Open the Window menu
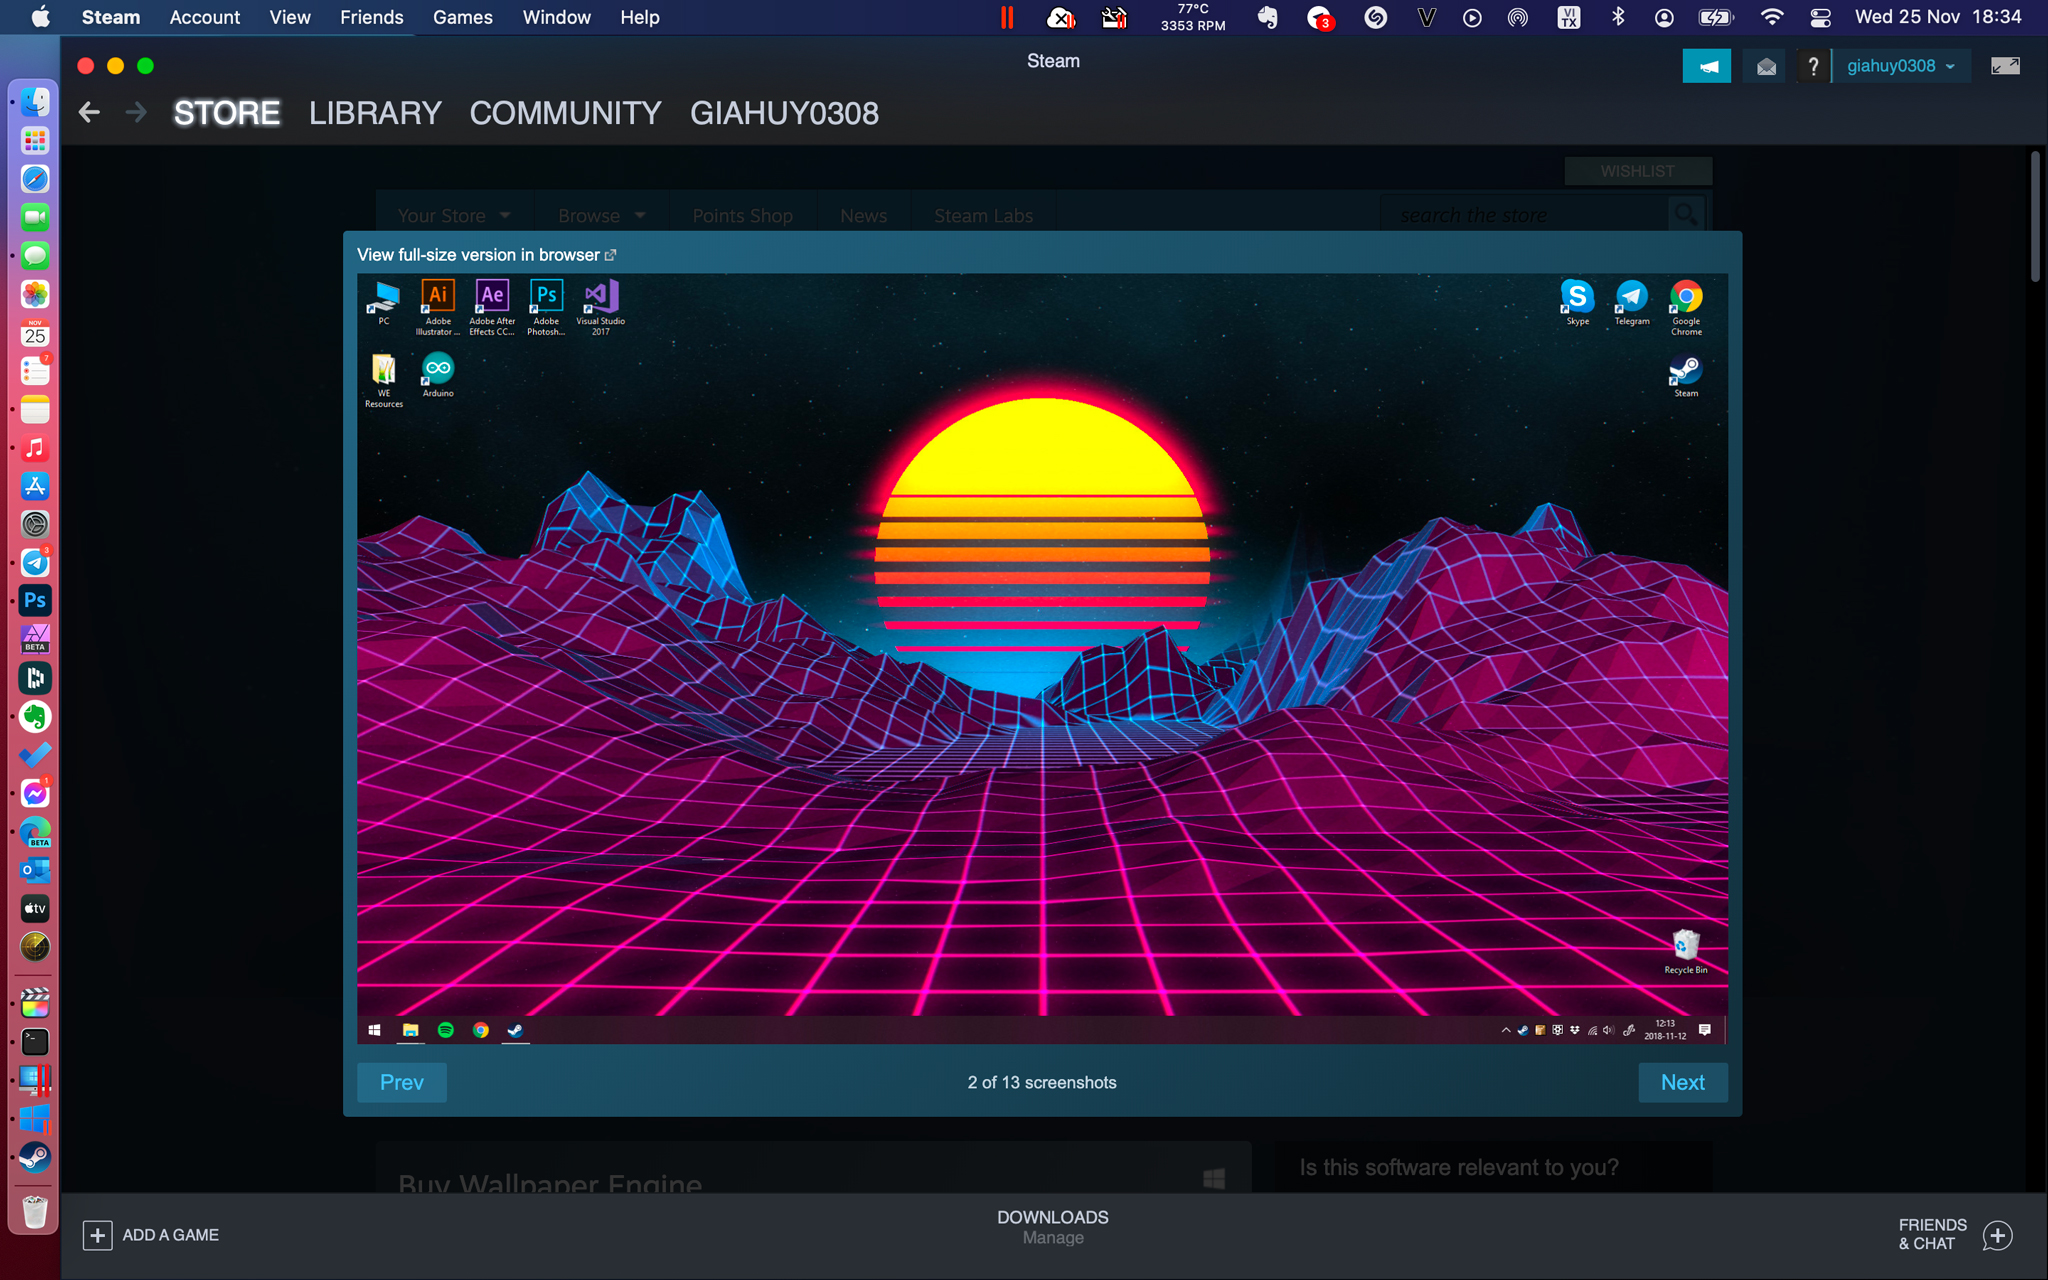This screenshot has width=2048, height=1280. 557,17
